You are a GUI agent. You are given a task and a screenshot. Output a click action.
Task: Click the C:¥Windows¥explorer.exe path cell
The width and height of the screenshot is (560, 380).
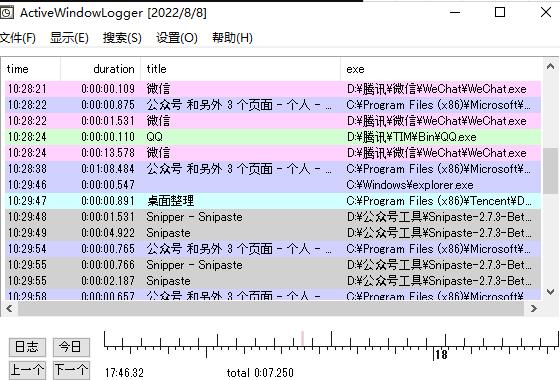pos(410,185)
